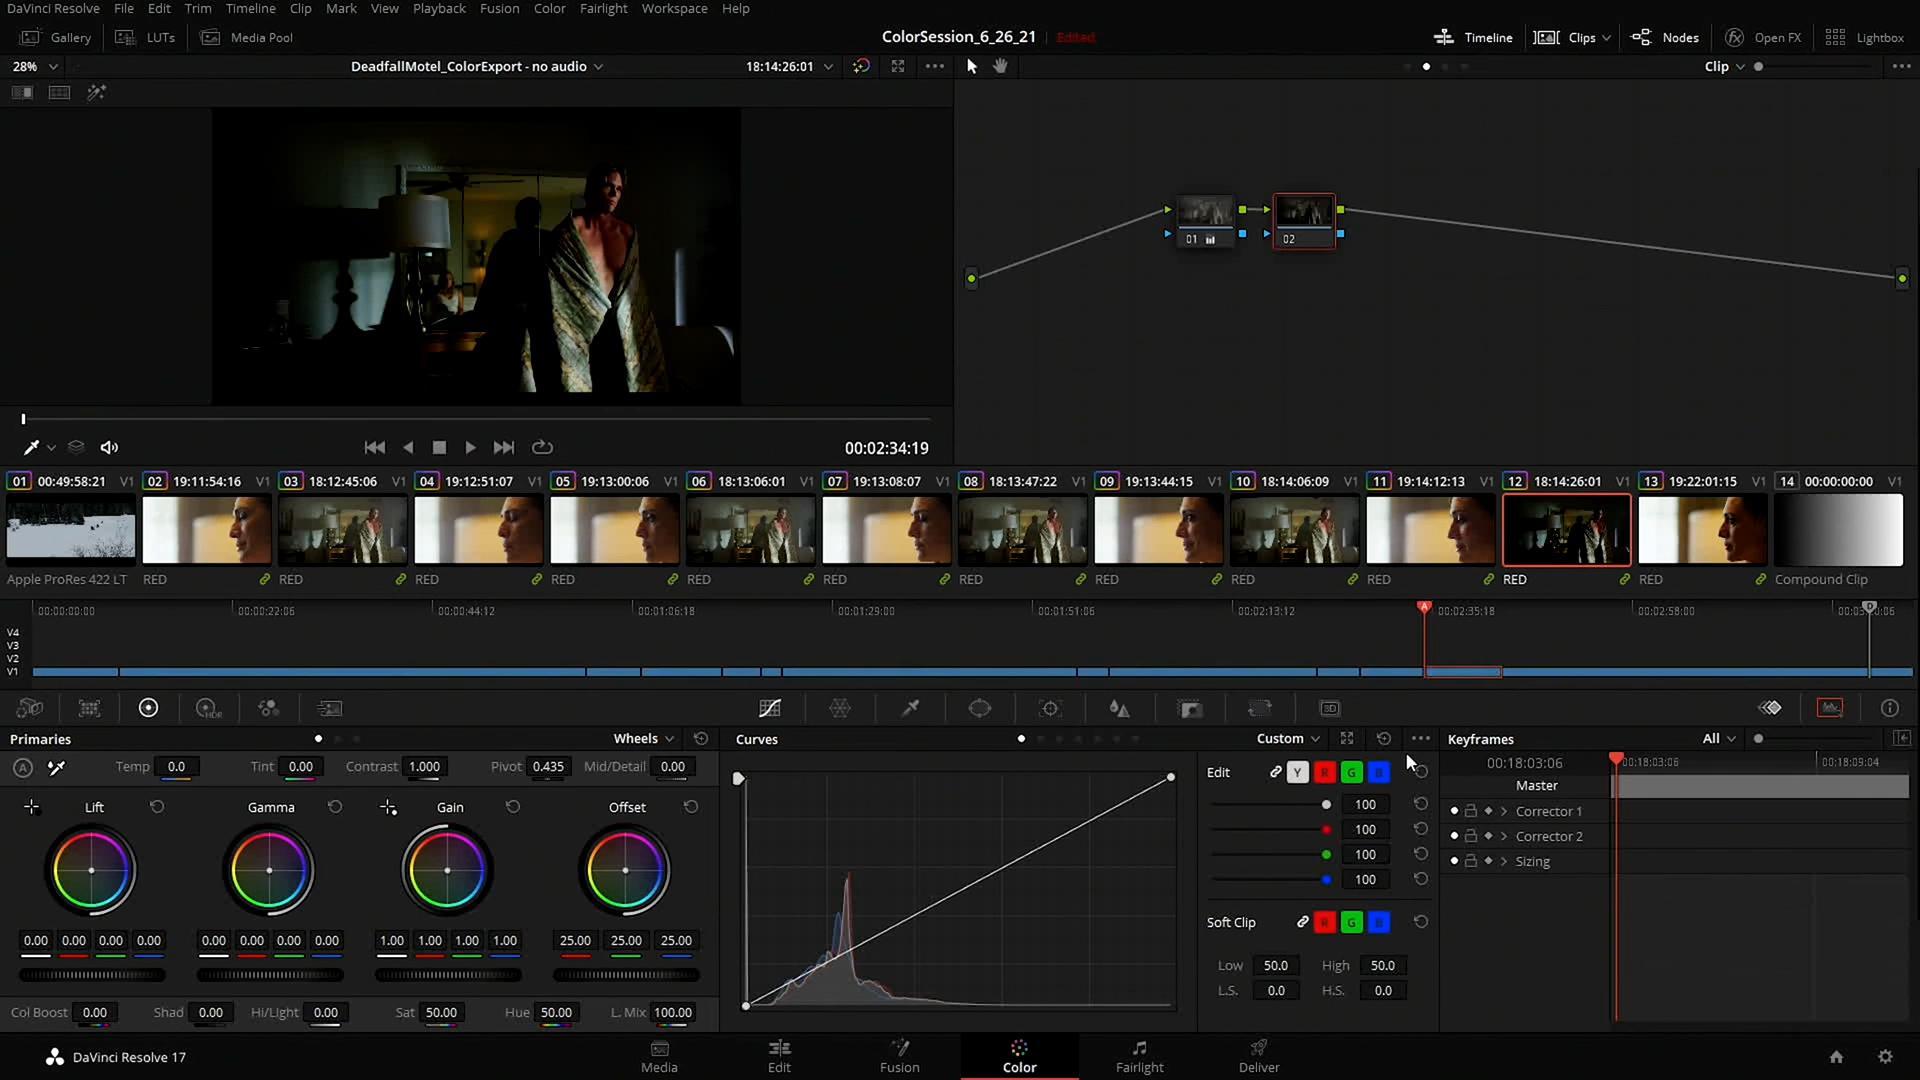The width and height of the screenshot is (1920, 1080).
Task: Mute audio with the speaker icon
Action: (x=110, y=447)
